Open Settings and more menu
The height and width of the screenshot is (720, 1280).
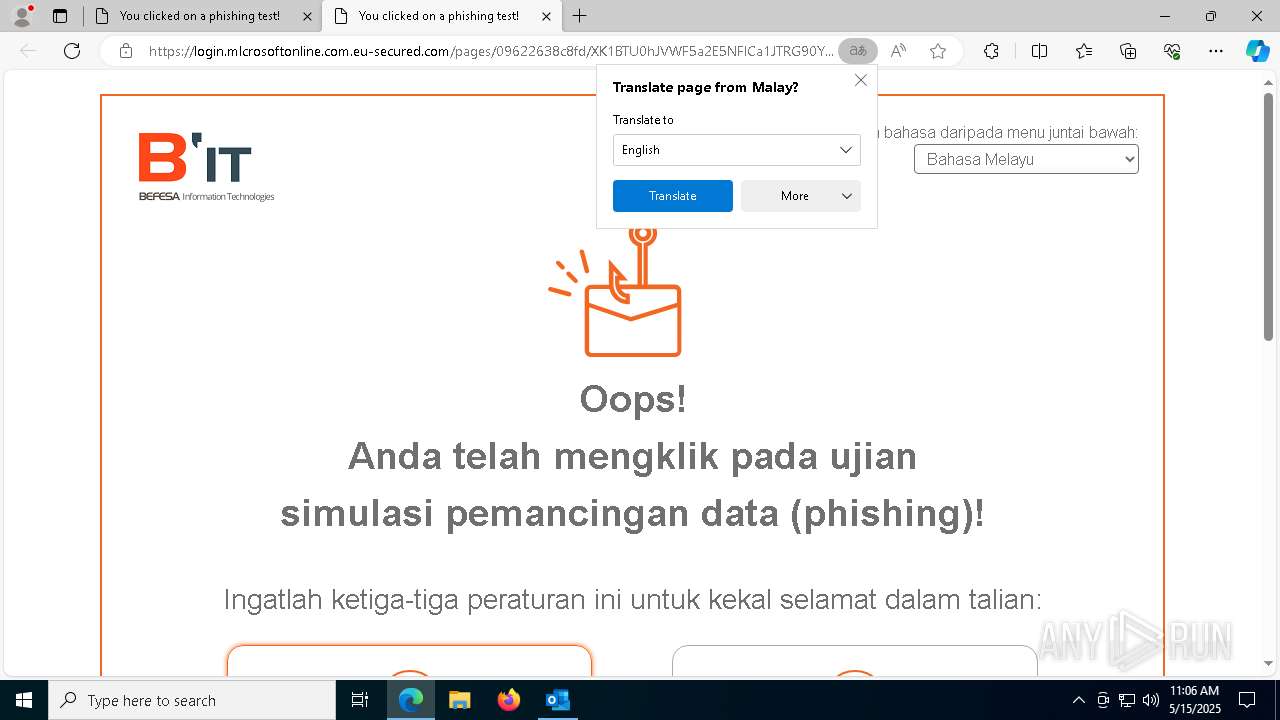[x=1216, y=51]
